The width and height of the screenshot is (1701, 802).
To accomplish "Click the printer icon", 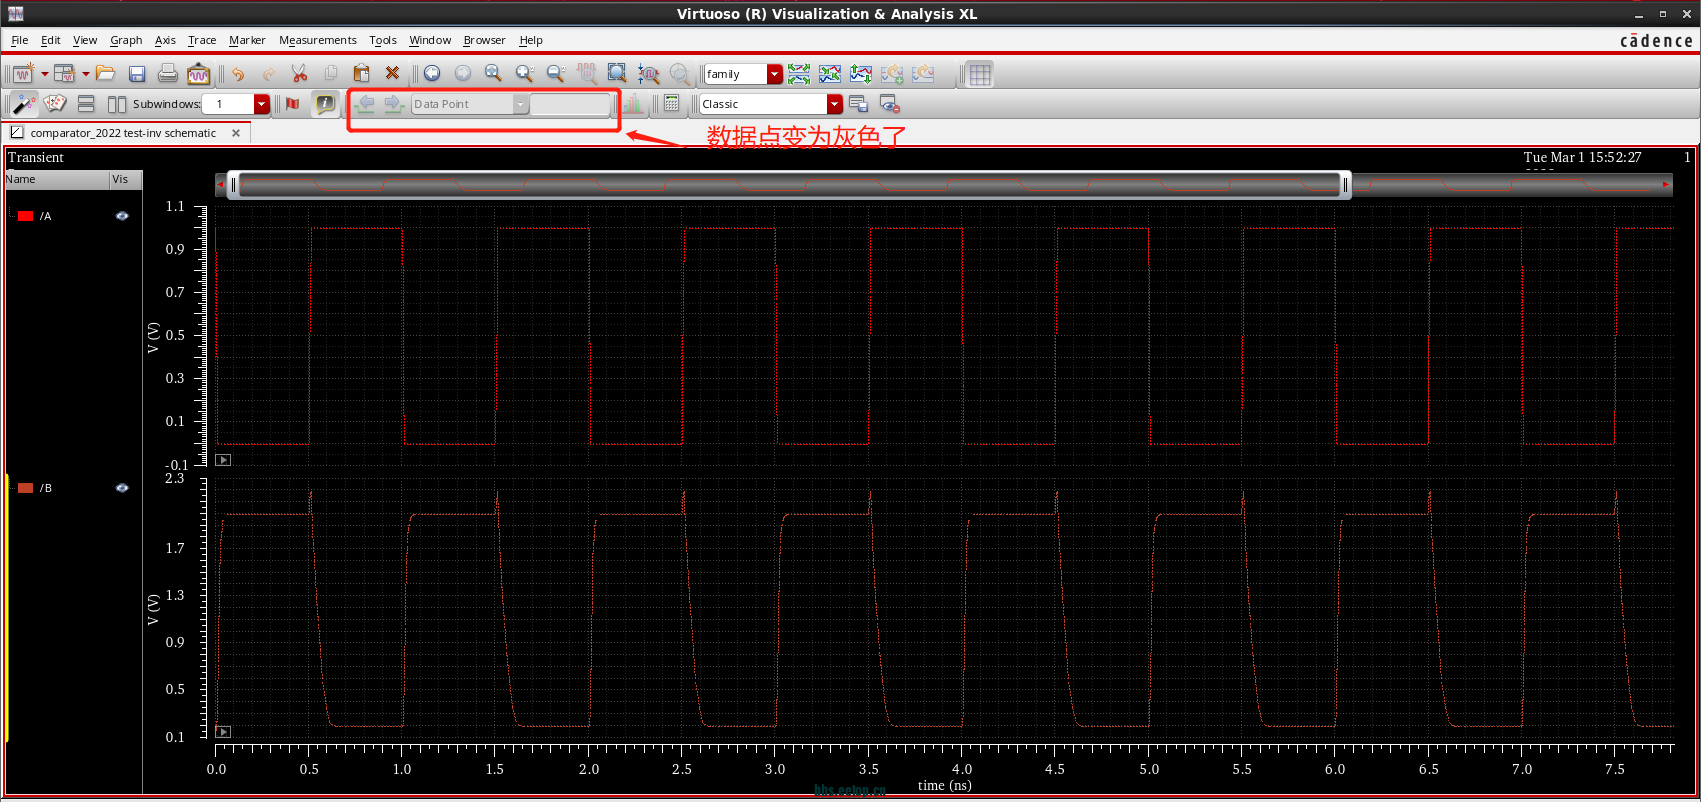I will [168, 74].
